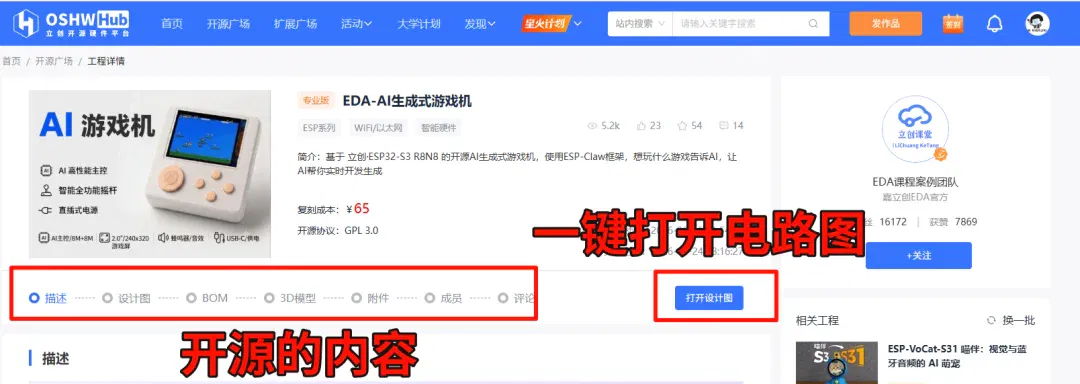The height and width of the screenshot is (384, 1080).
Task: Click the OSHWHub logo
Action: [x=71, y=23]
